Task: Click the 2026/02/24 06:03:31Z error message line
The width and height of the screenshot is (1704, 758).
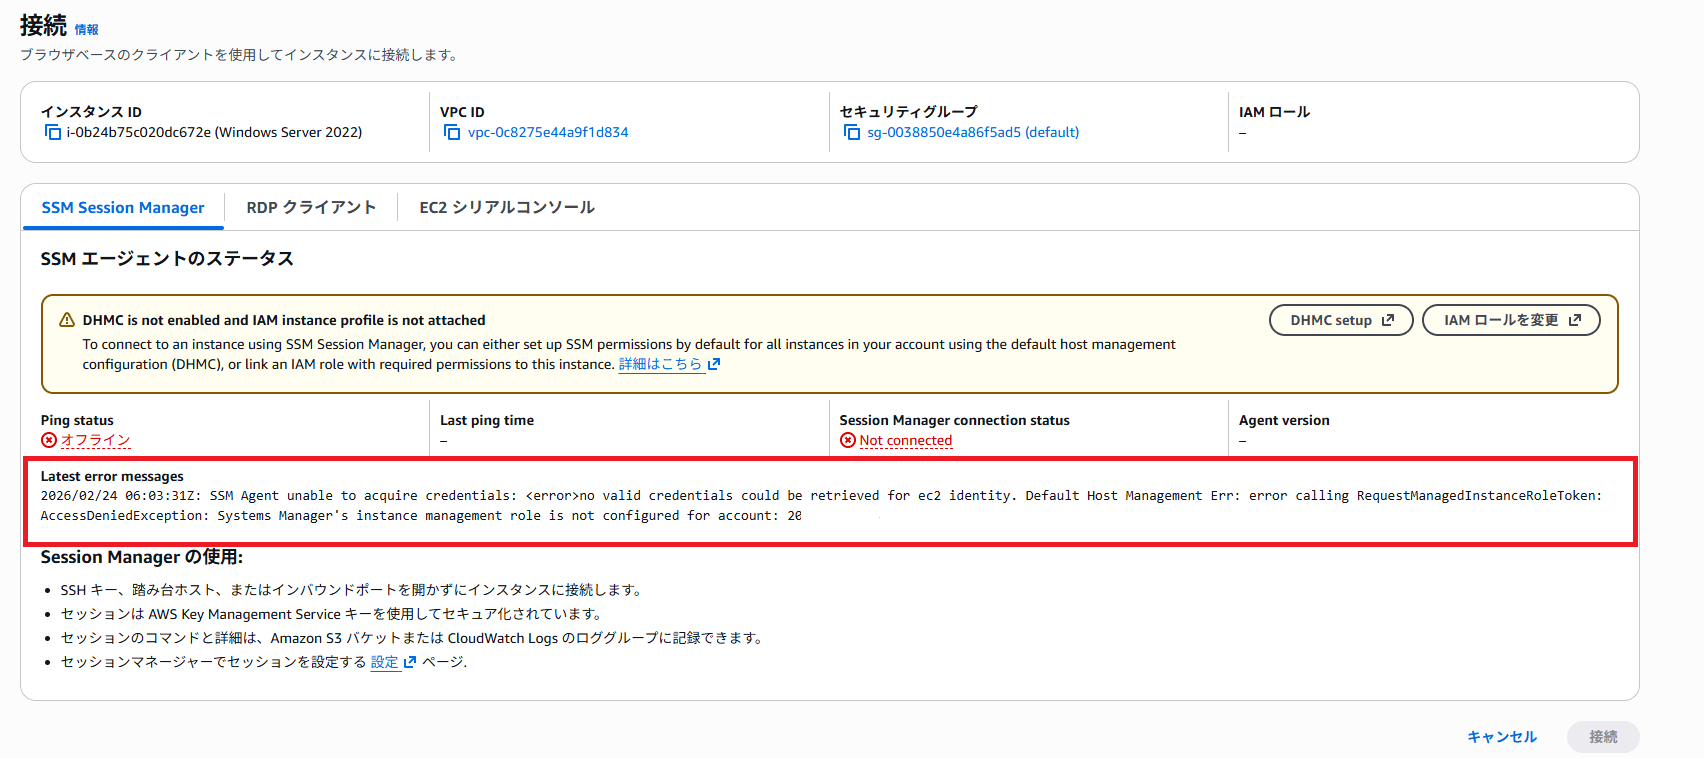Action: click(821, 496)
